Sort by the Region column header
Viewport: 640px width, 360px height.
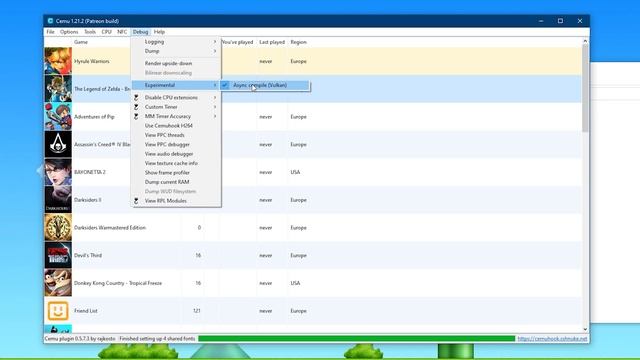click(x=298, y=42)
